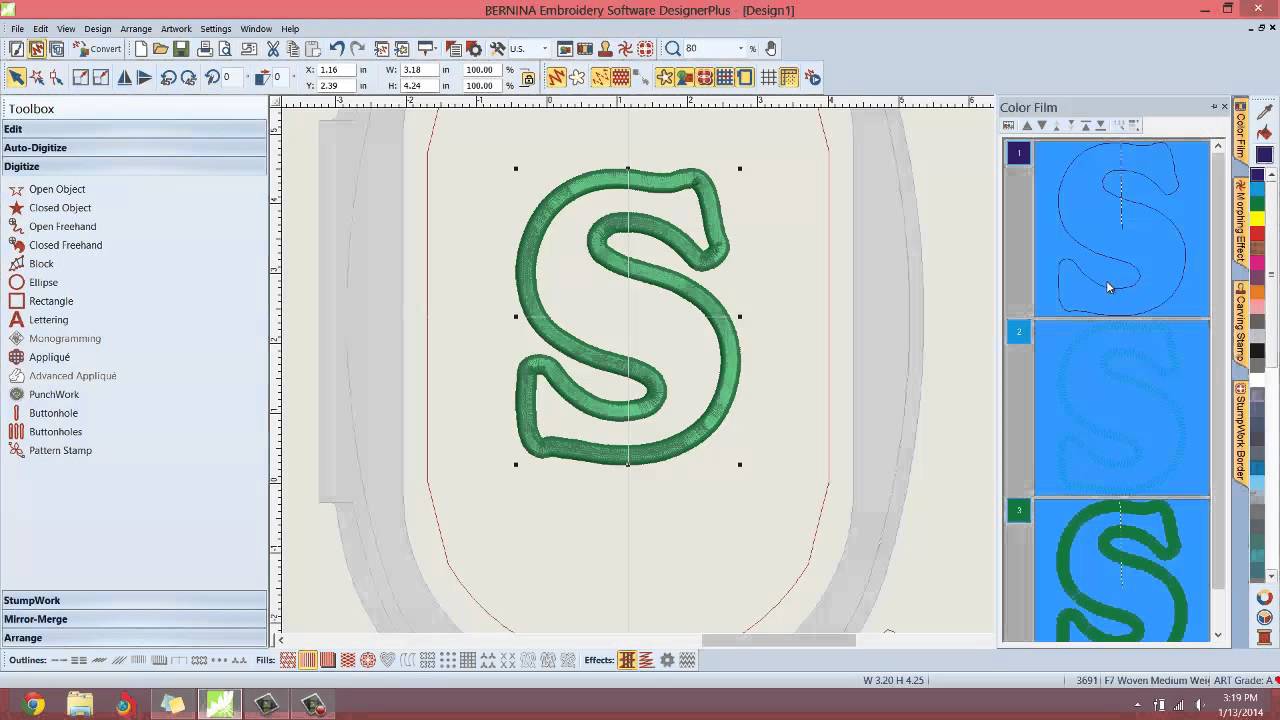Open the Design menu
1280x720 pixels.
tap(98, 29)
